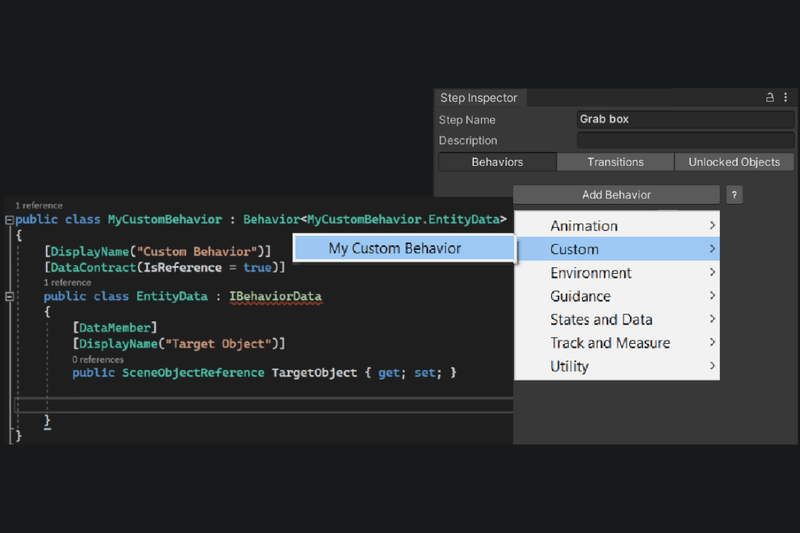
Task: Collapse the MyCustomBehavior class code block
Action: (x=9, y=219)
